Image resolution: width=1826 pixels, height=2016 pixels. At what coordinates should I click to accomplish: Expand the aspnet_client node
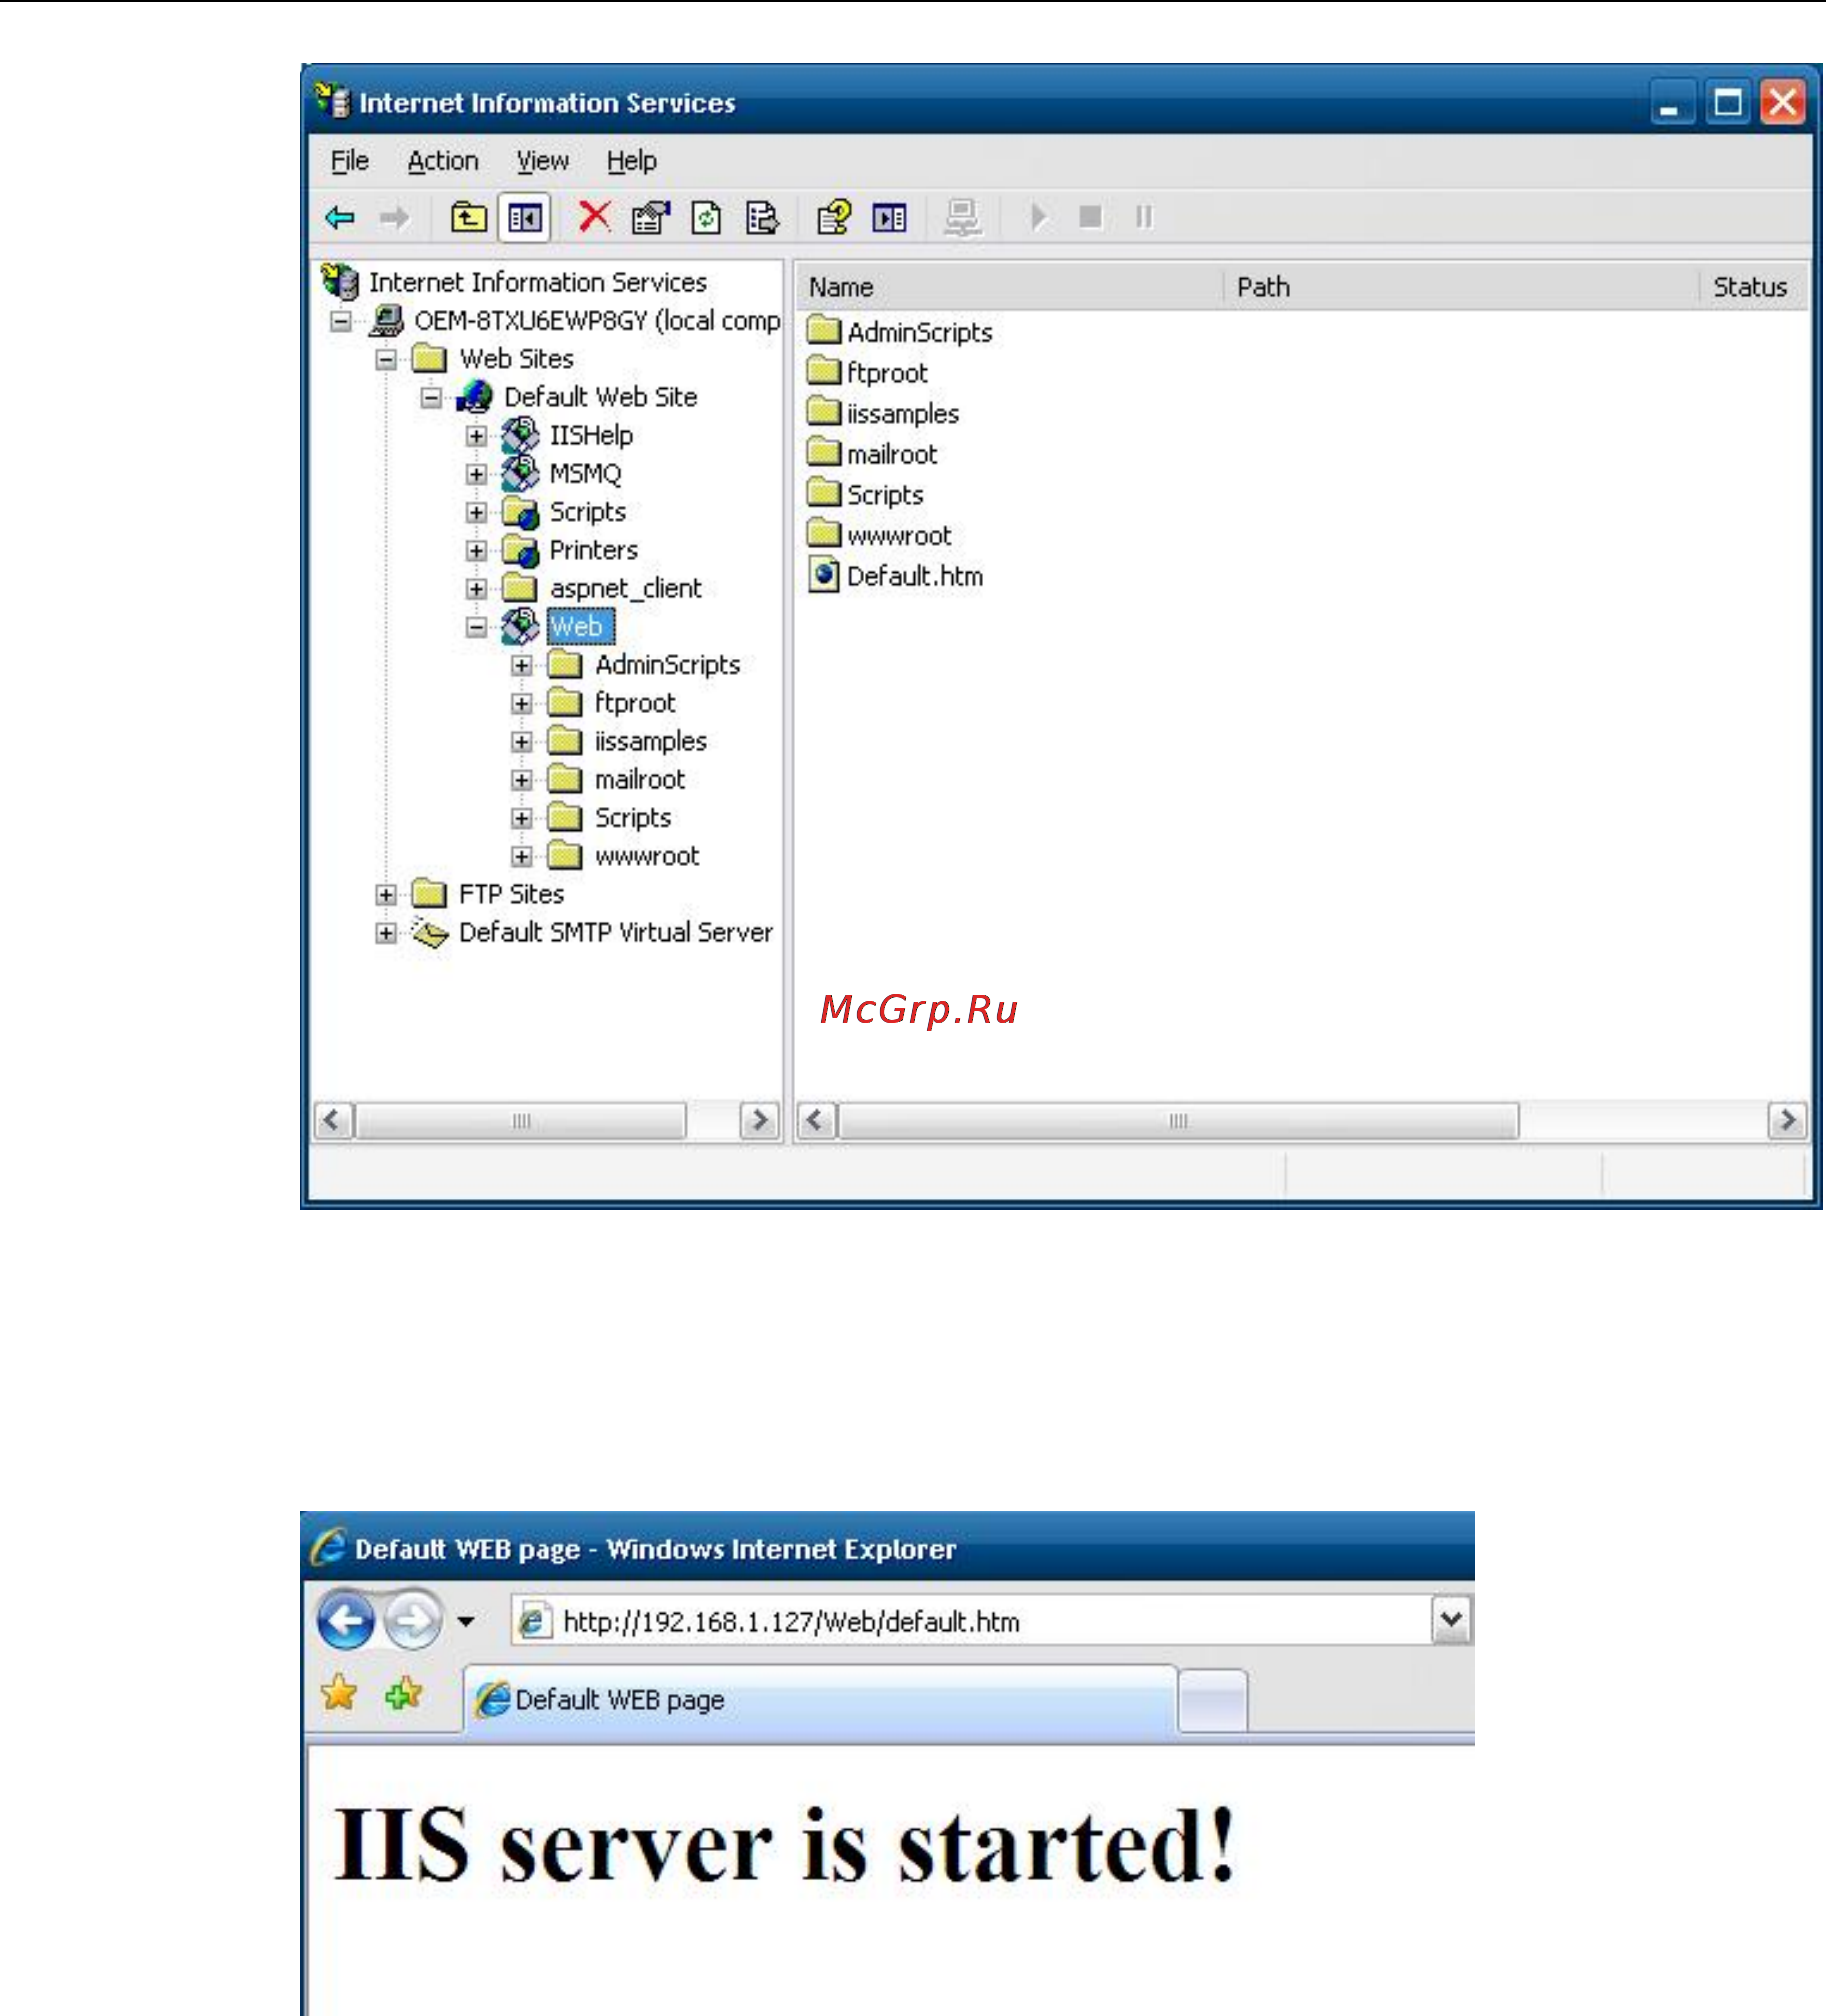477,590
